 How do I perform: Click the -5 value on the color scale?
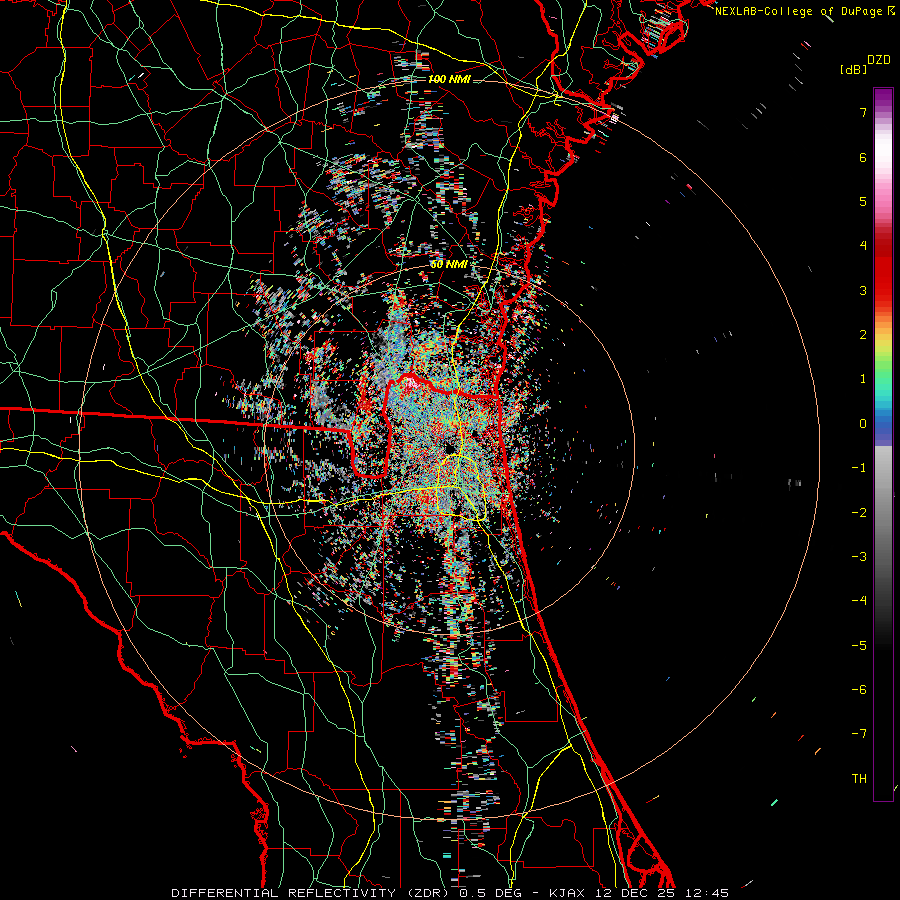859,646
